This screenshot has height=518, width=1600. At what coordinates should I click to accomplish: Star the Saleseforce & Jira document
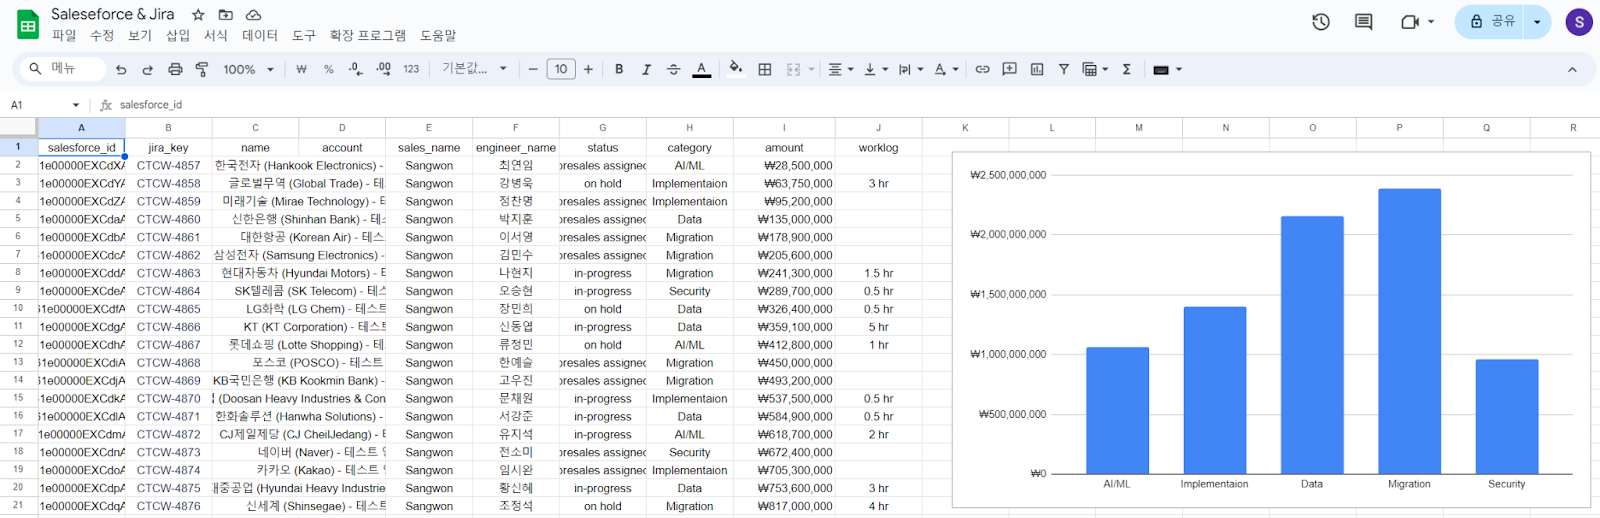[x=198, y=15]
